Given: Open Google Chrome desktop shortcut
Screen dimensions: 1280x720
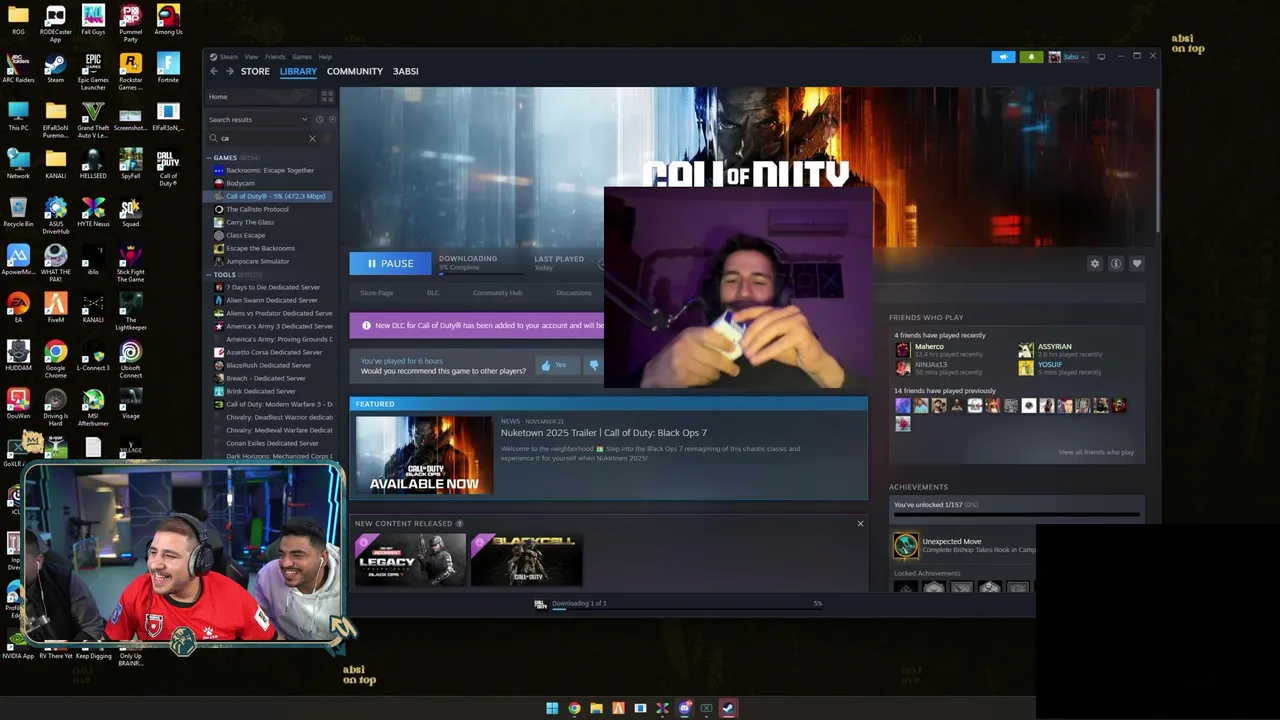Looking at the screenshot, I should coord(56,360).
